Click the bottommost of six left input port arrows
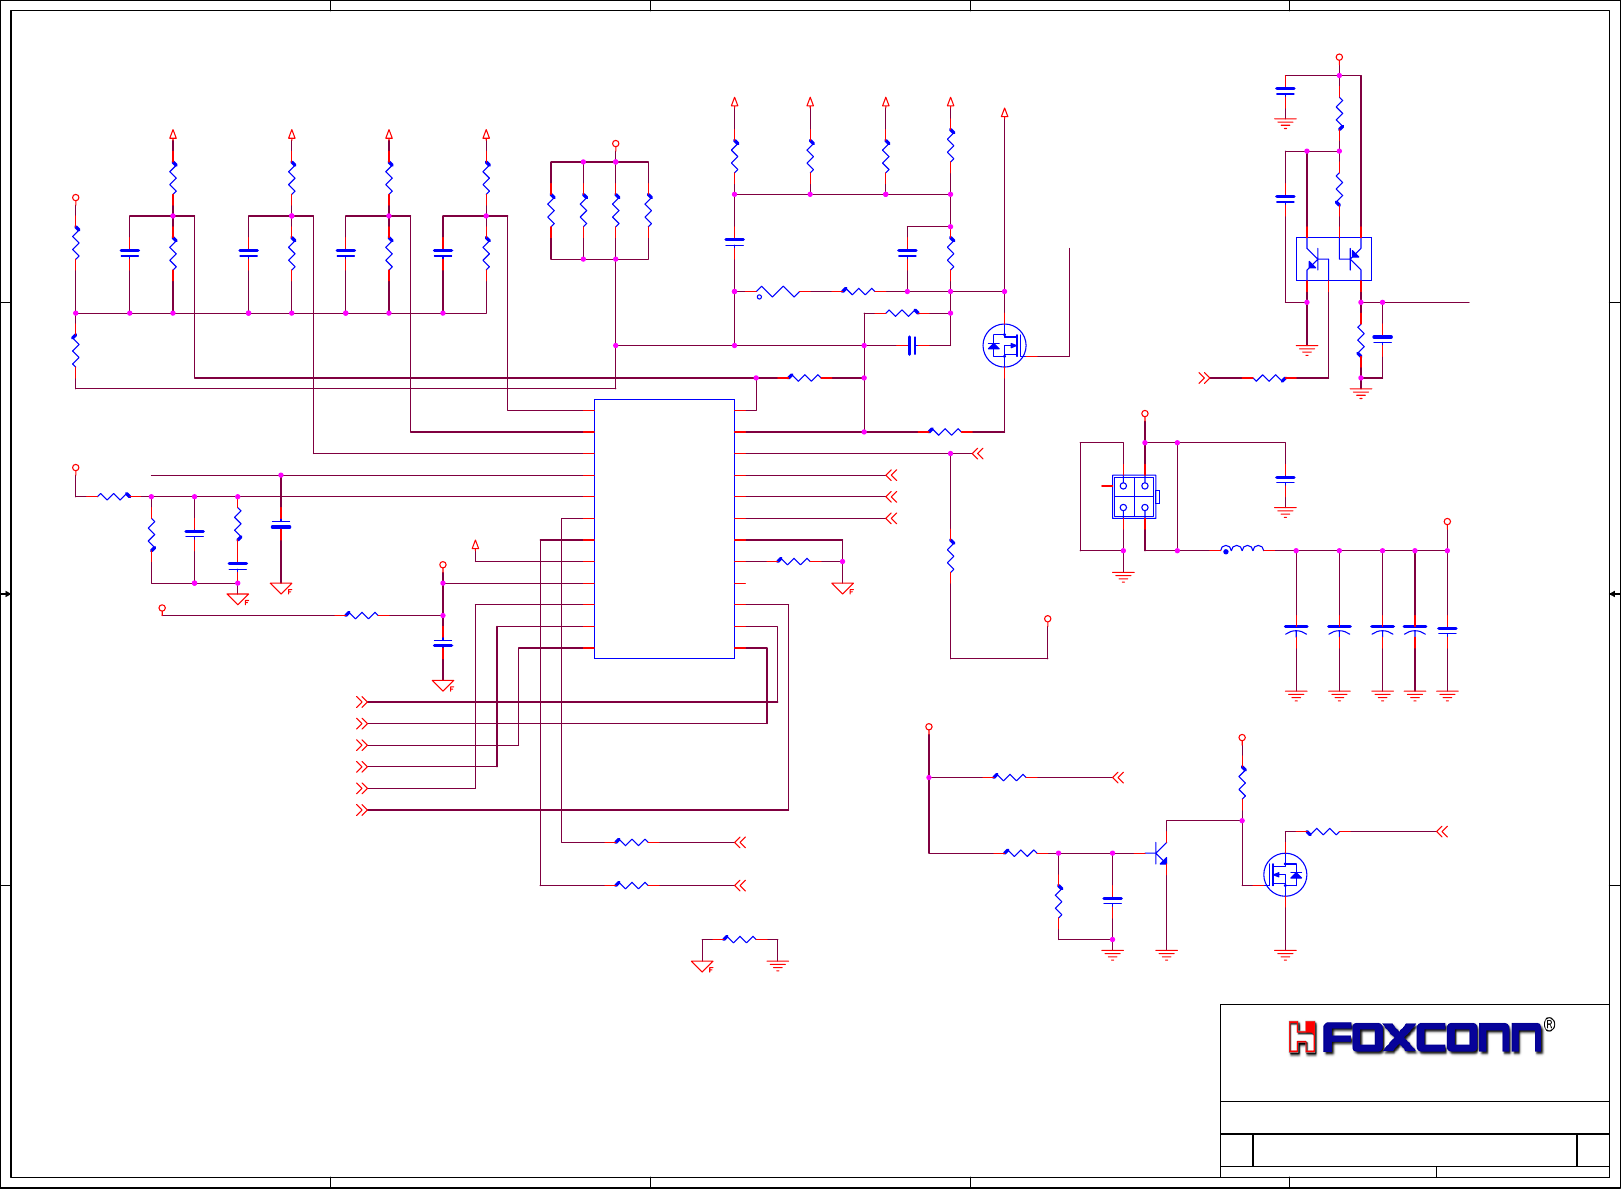 click(x=362, y=810)
